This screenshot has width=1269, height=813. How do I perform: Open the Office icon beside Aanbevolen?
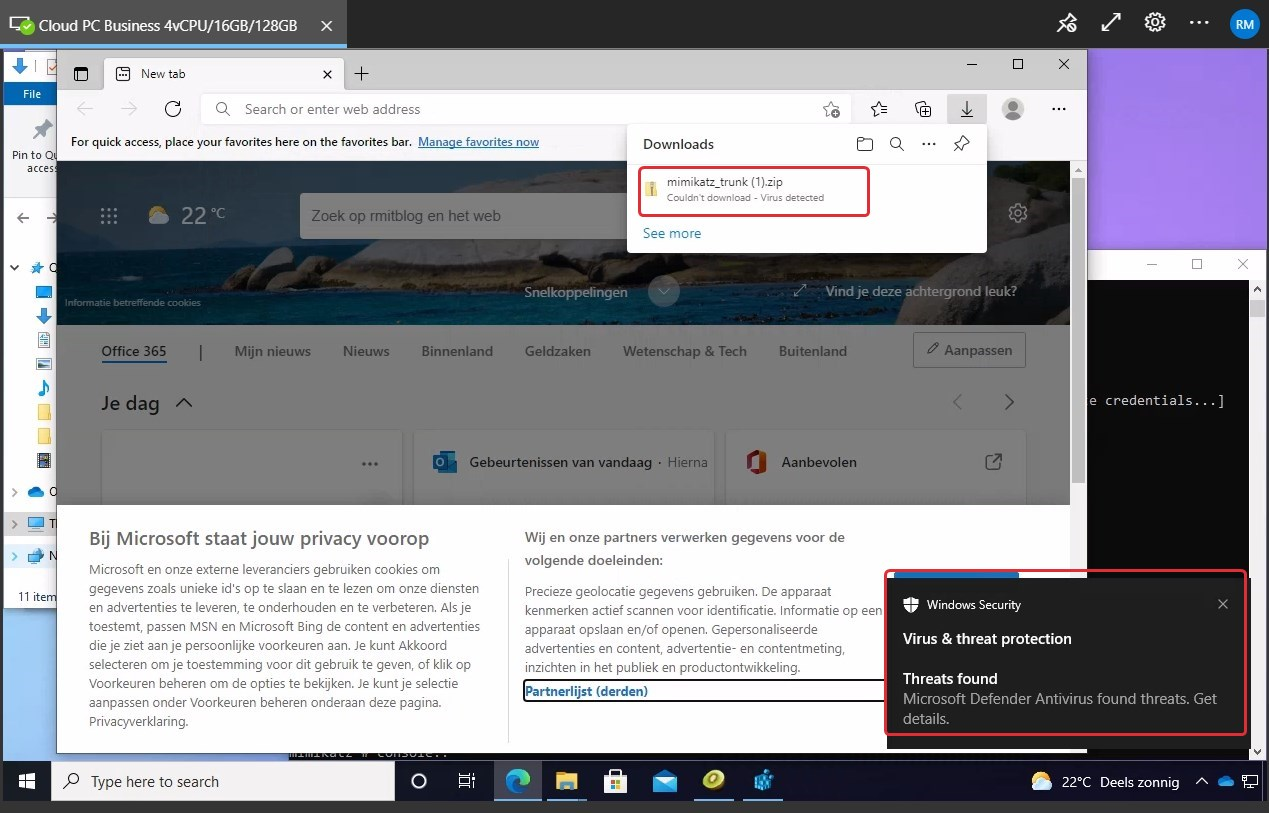pyautogui.click(x=757, y=462)
